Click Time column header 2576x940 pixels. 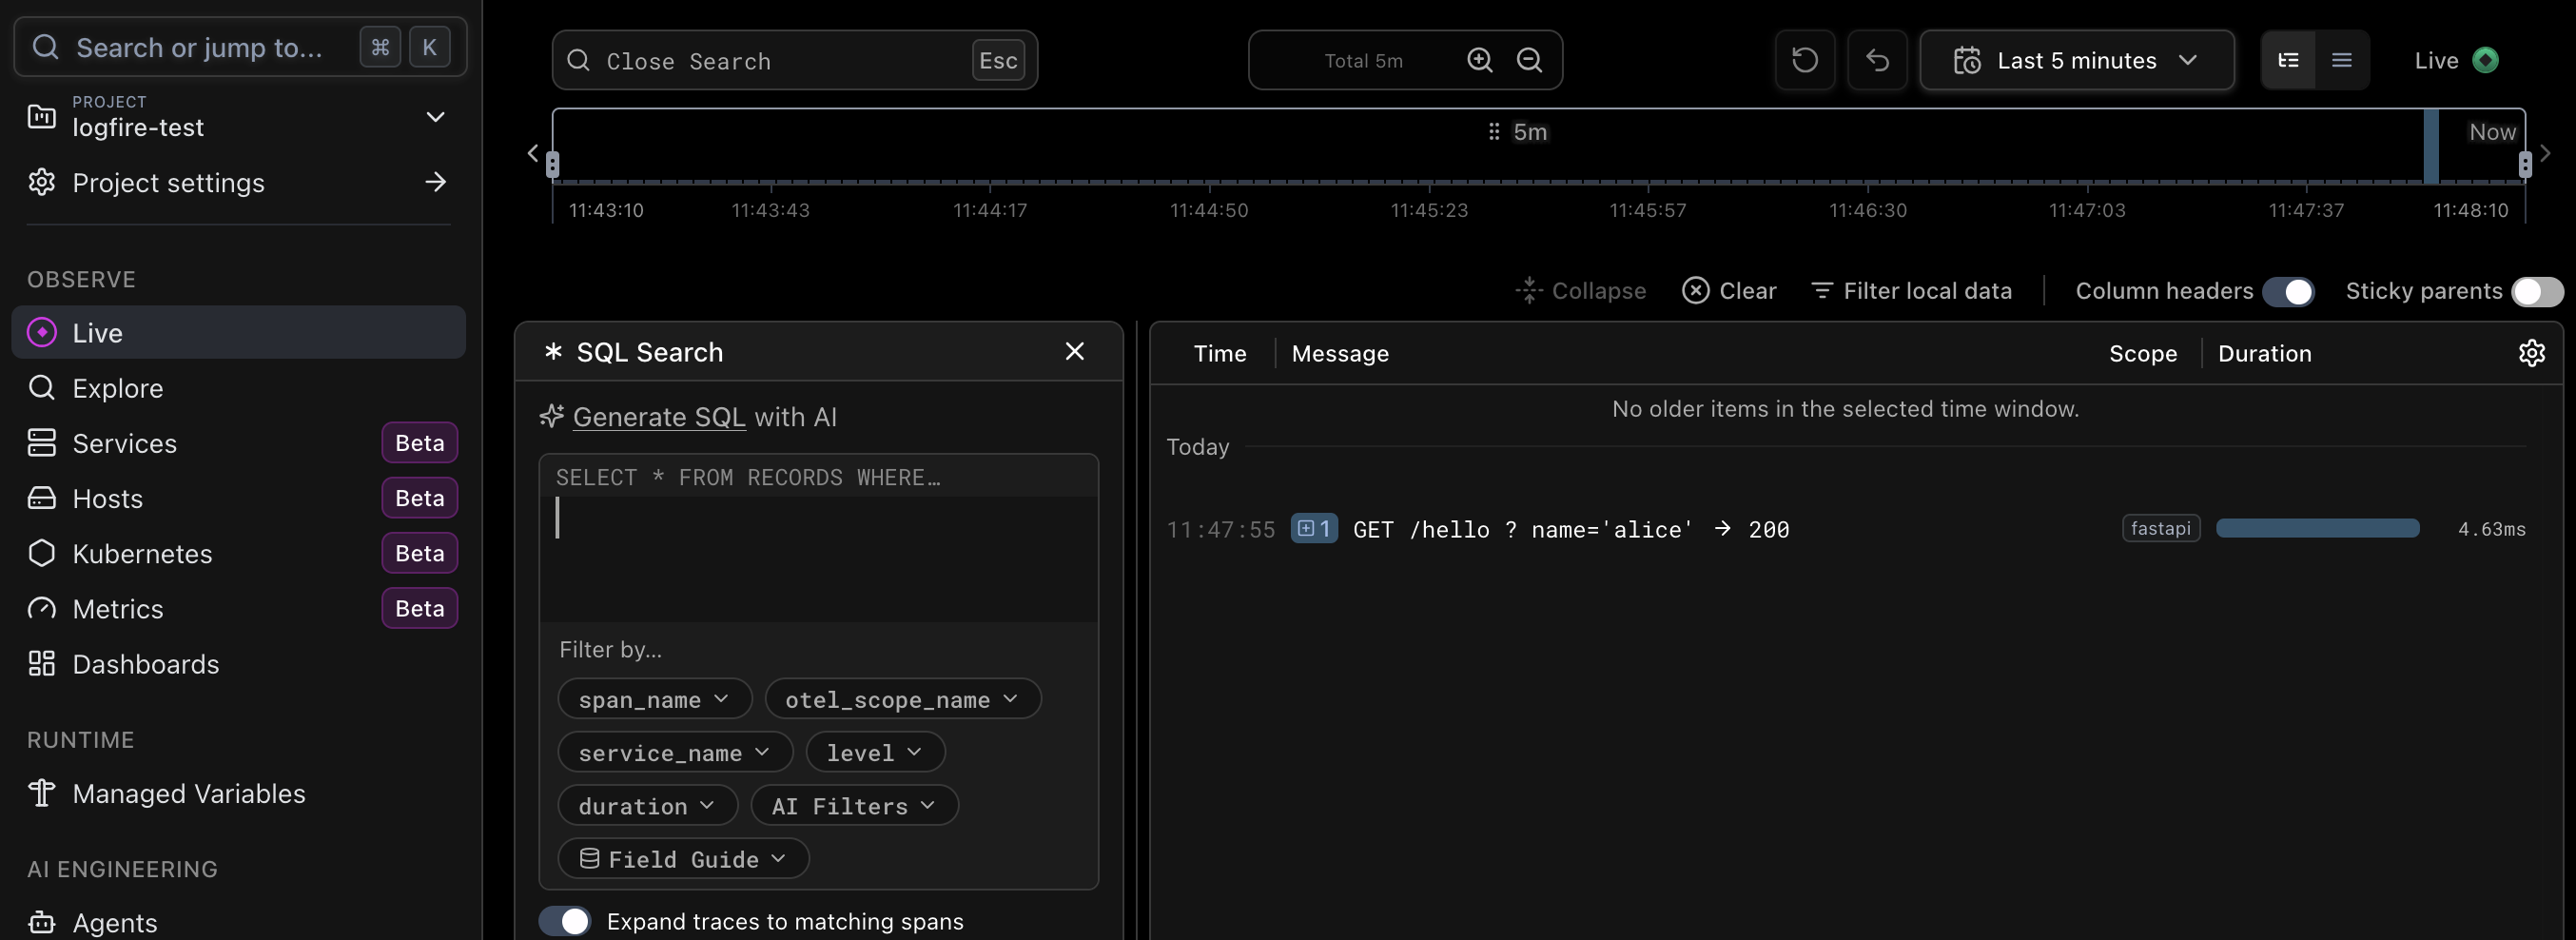click(1219, 353)
